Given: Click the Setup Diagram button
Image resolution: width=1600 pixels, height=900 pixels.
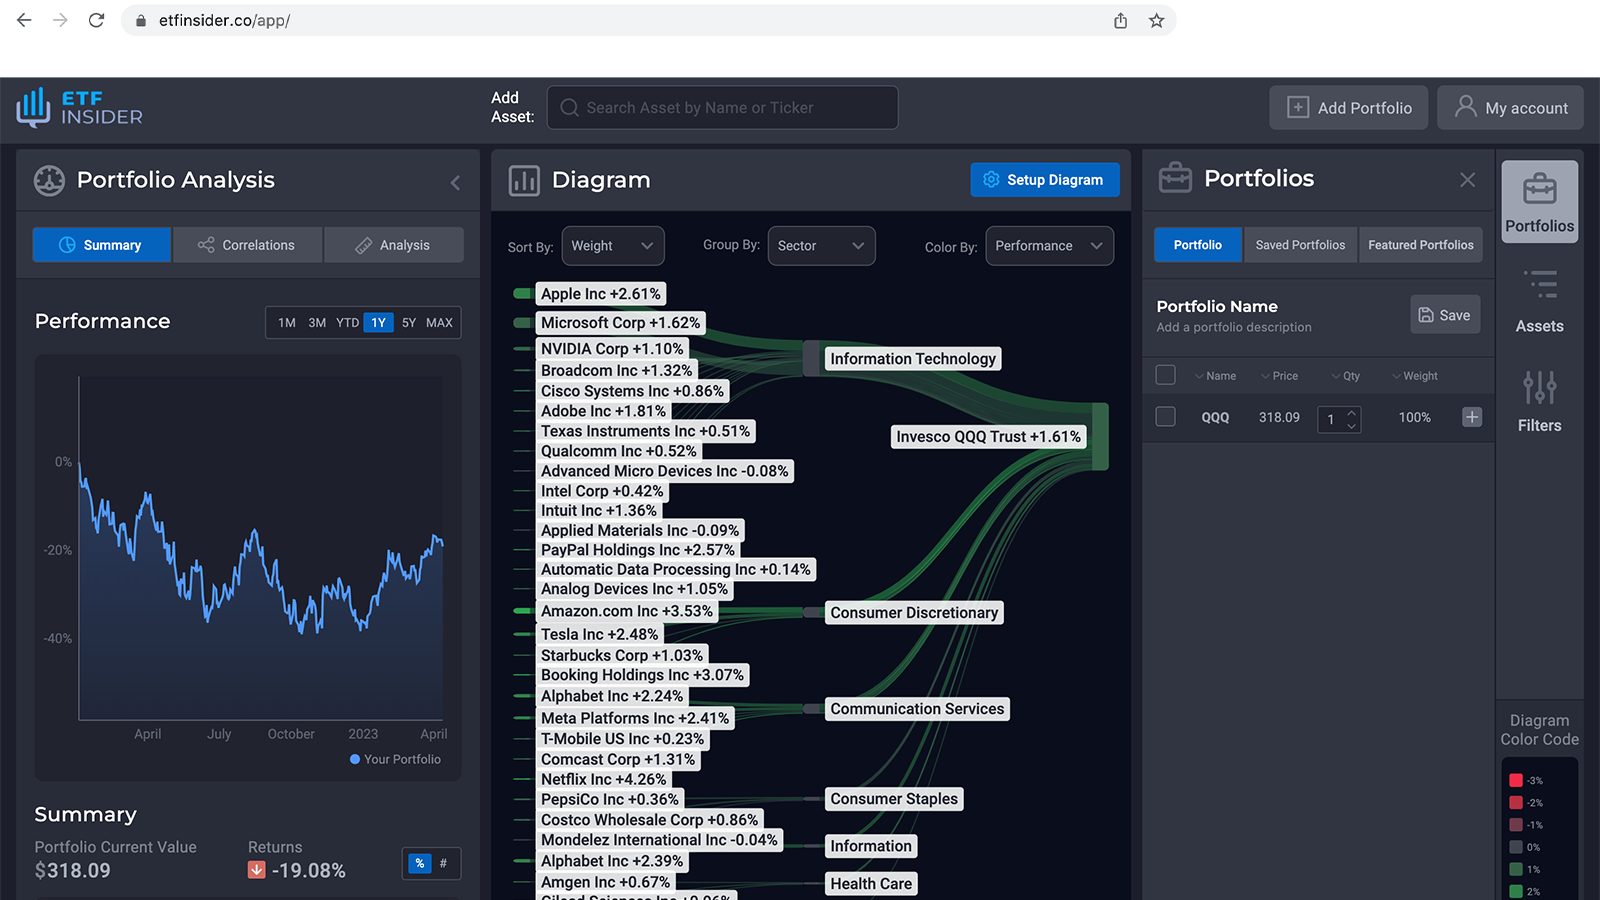Looking at the screenshot, I should [x=1044, y=180].
